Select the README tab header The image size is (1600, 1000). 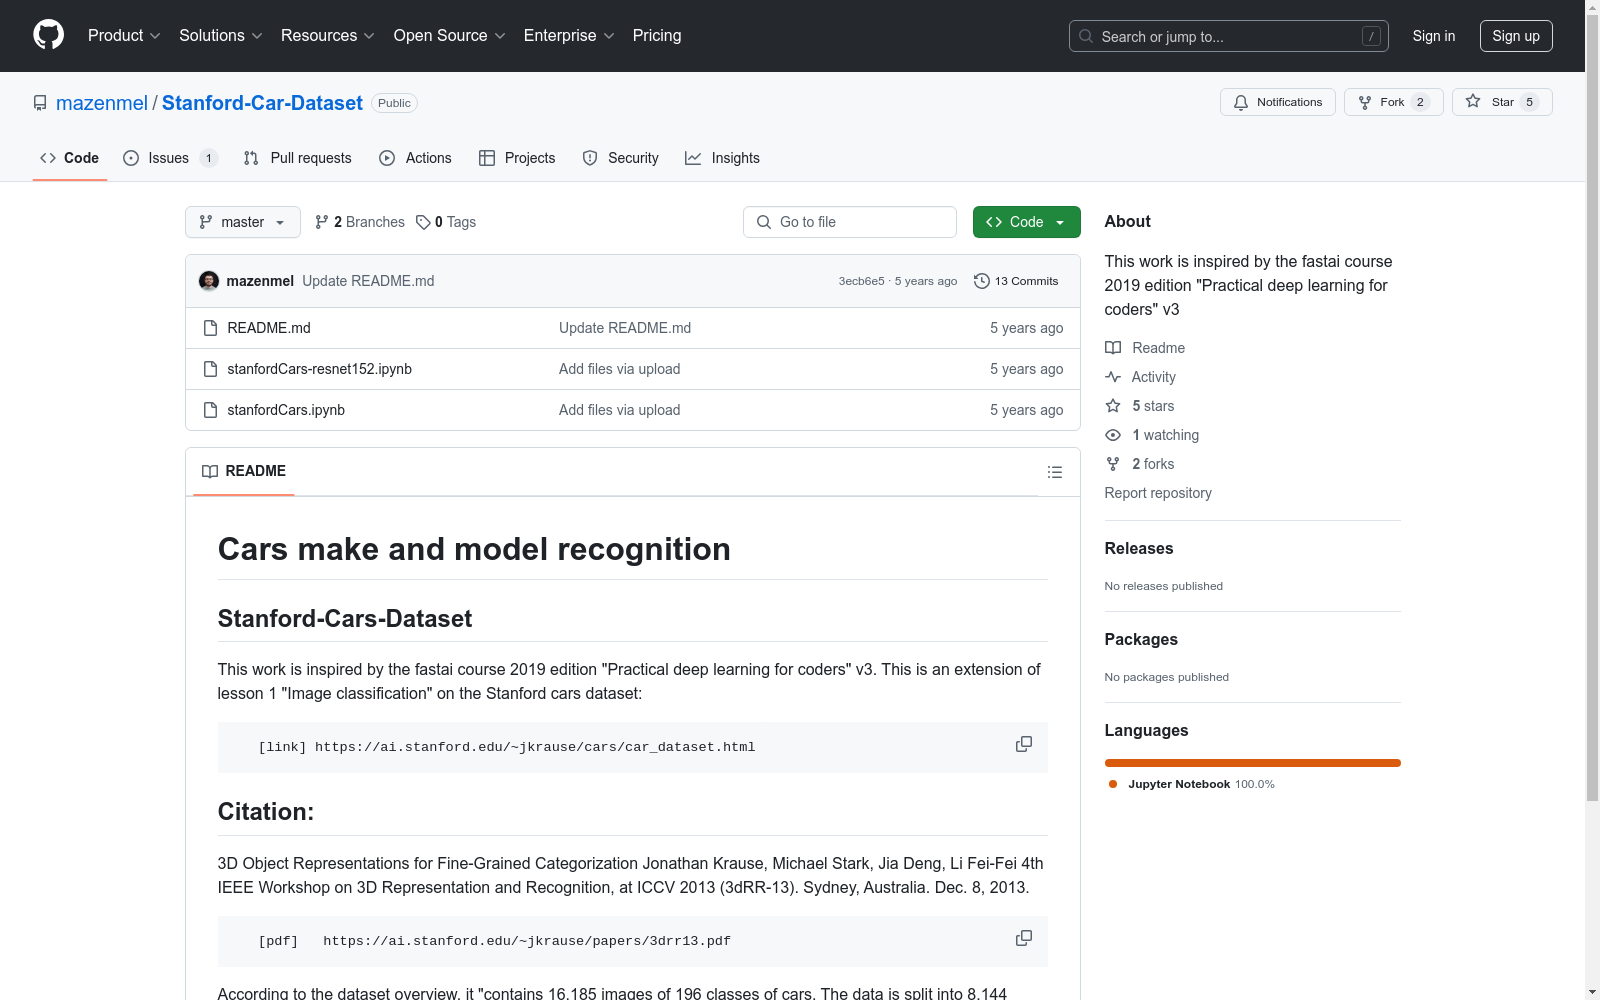click(x=244, y=471)
